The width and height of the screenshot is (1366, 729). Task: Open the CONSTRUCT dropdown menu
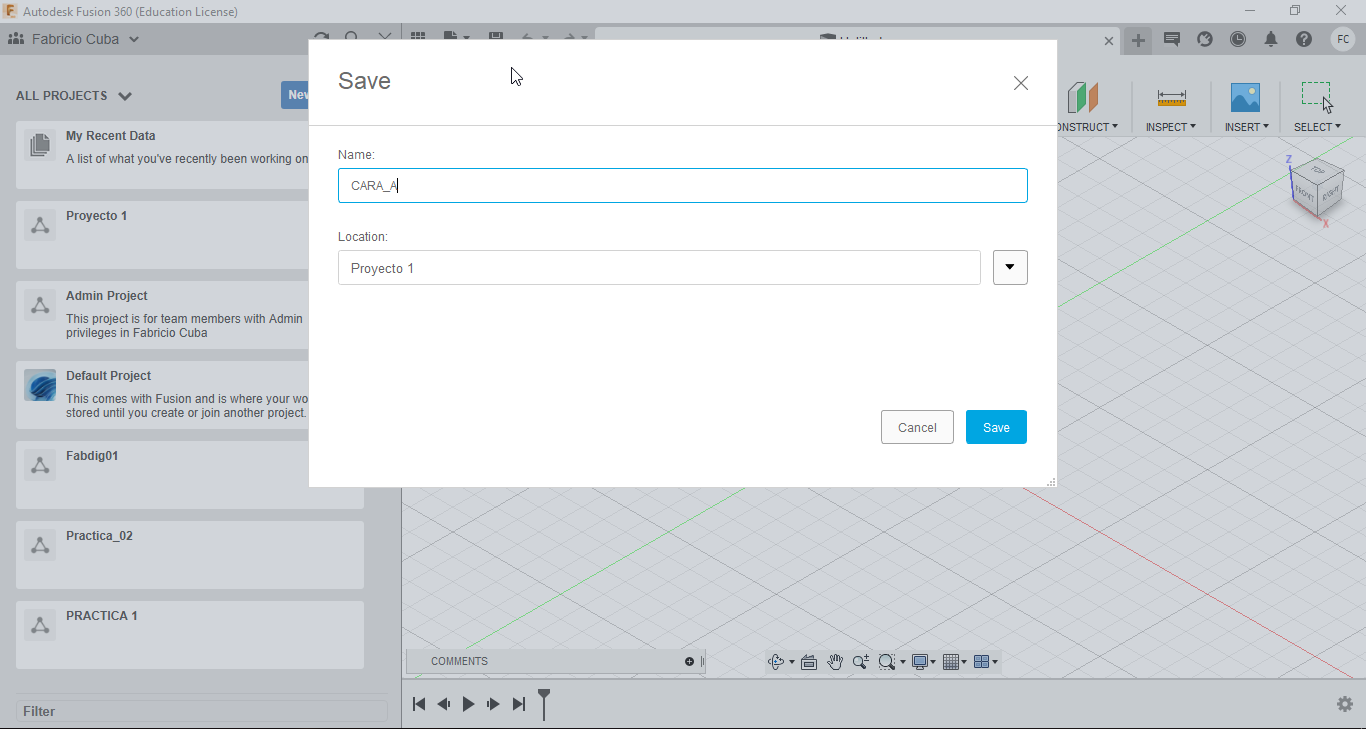(x=1087, y=127)
